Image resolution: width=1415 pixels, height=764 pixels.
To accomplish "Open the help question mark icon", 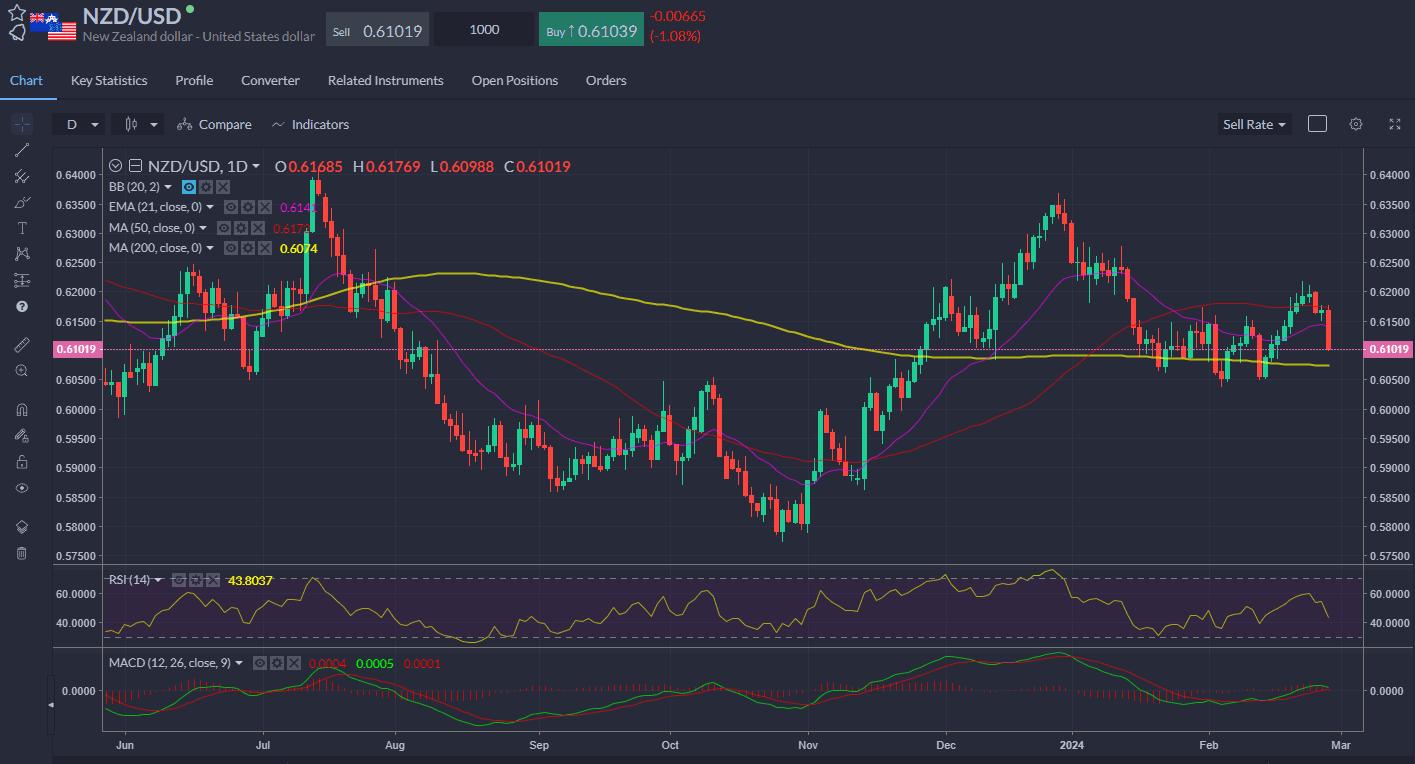I will pos(22,307).
